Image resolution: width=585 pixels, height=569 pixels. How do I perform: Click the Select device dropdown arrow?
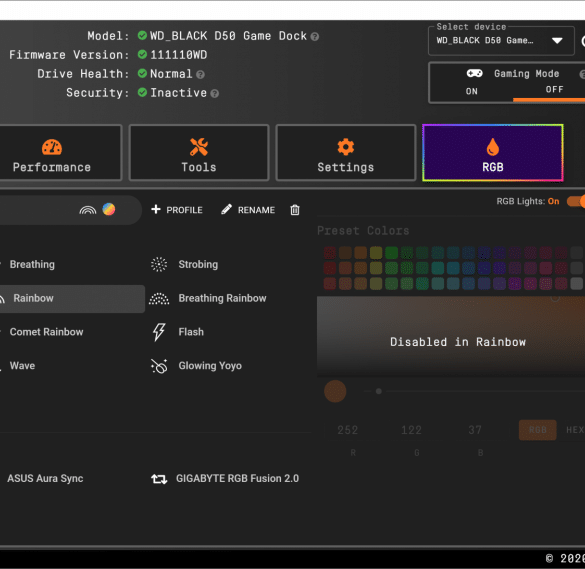click(557, 40)
